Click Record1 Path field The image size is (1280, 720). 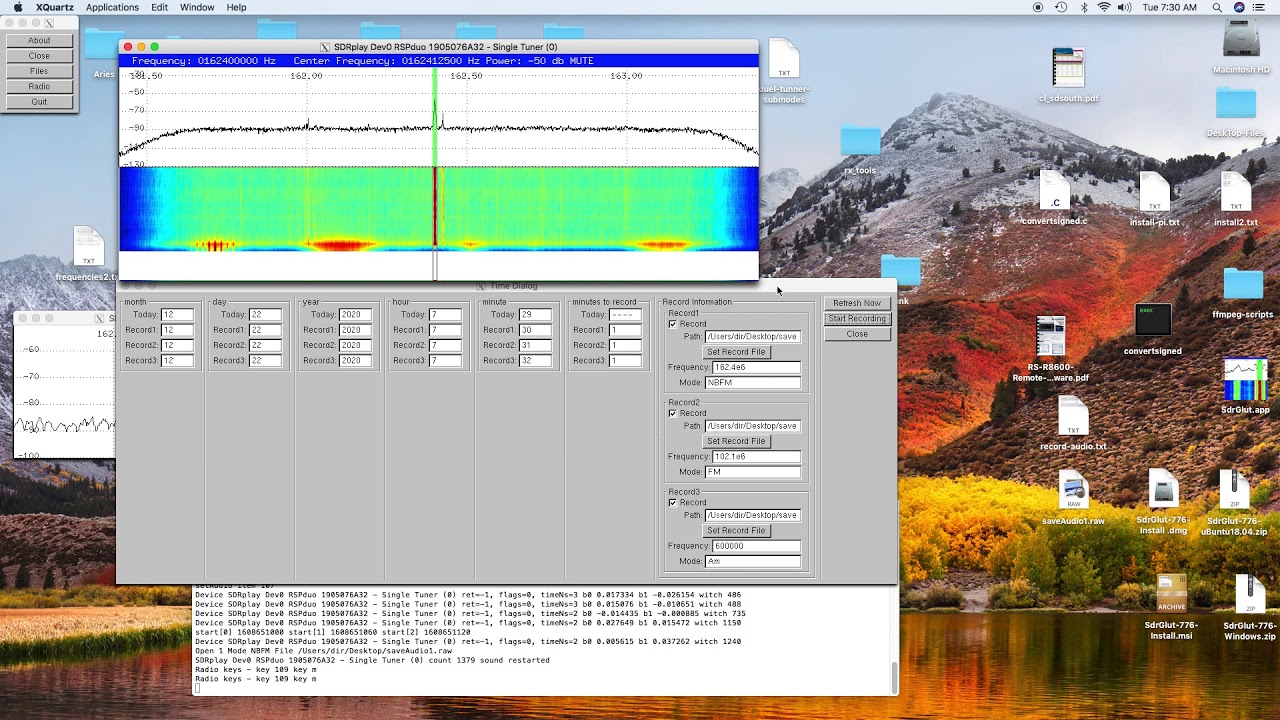(753, 337)
